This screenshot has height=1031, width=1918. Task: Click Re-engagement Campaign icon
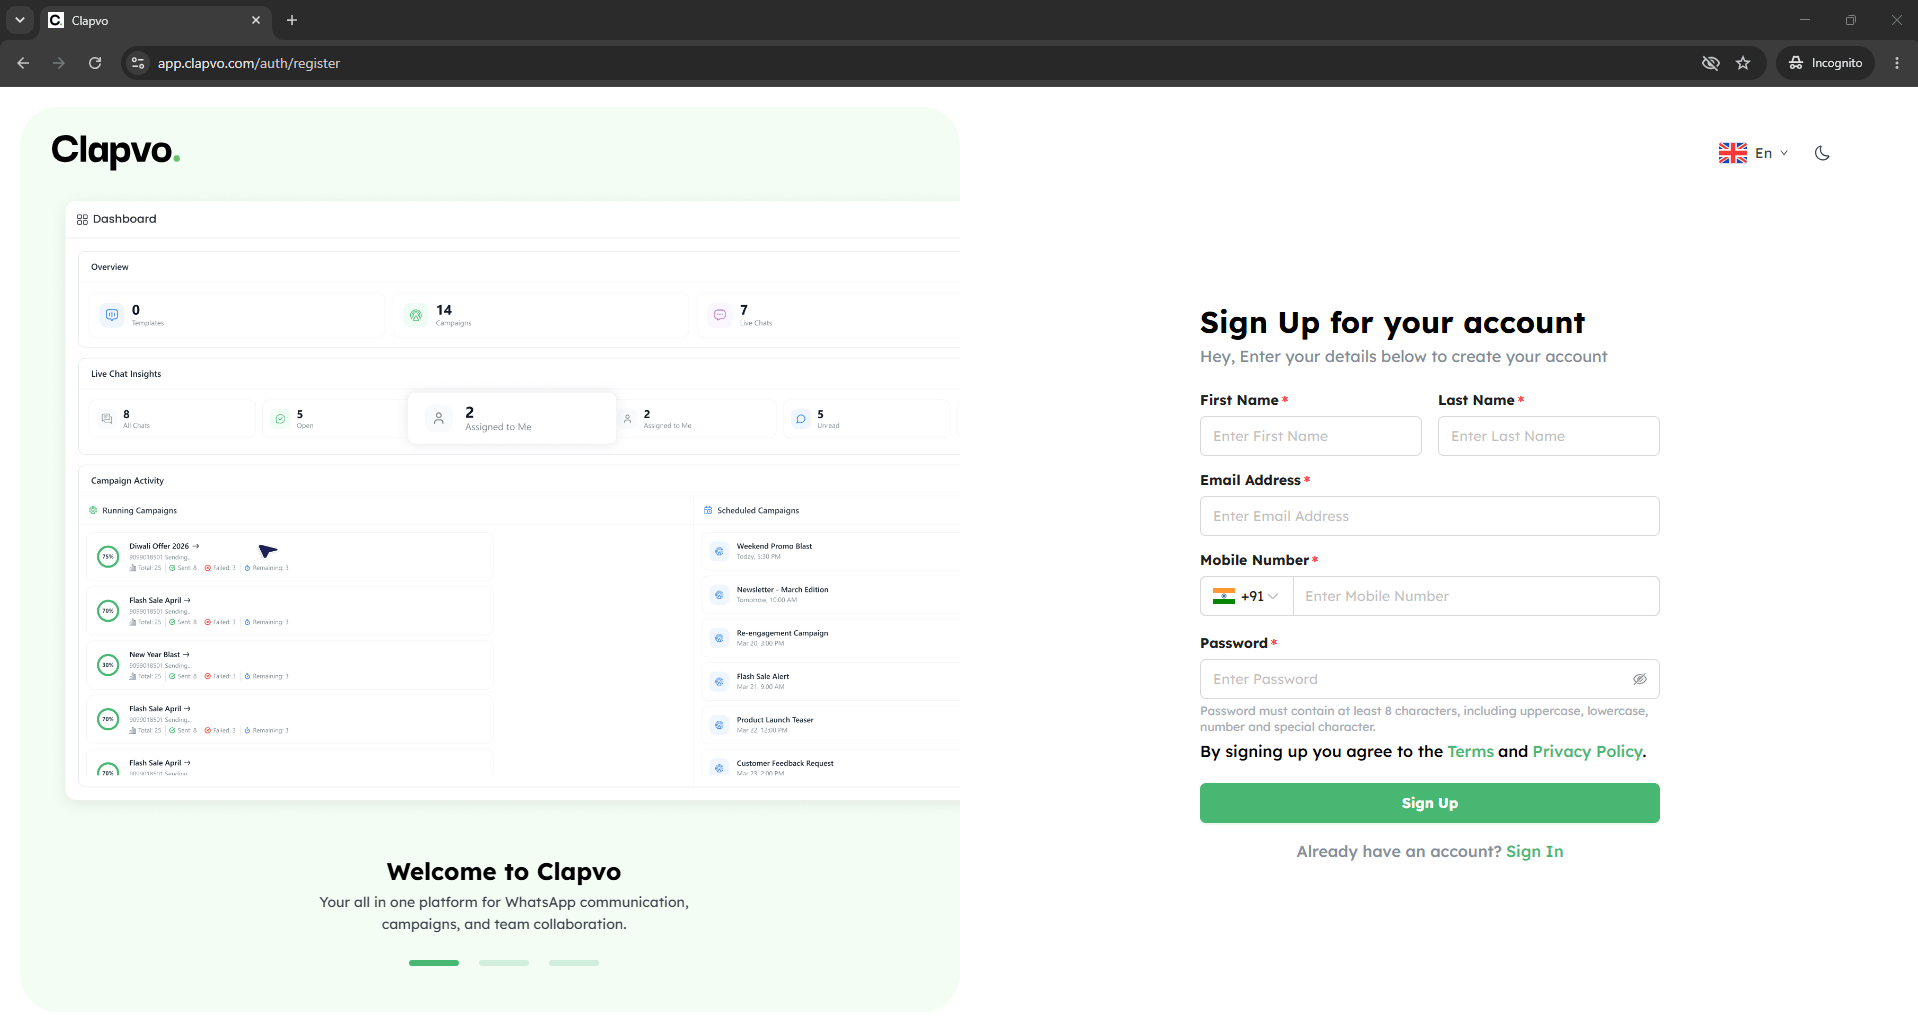coord(719,638)
